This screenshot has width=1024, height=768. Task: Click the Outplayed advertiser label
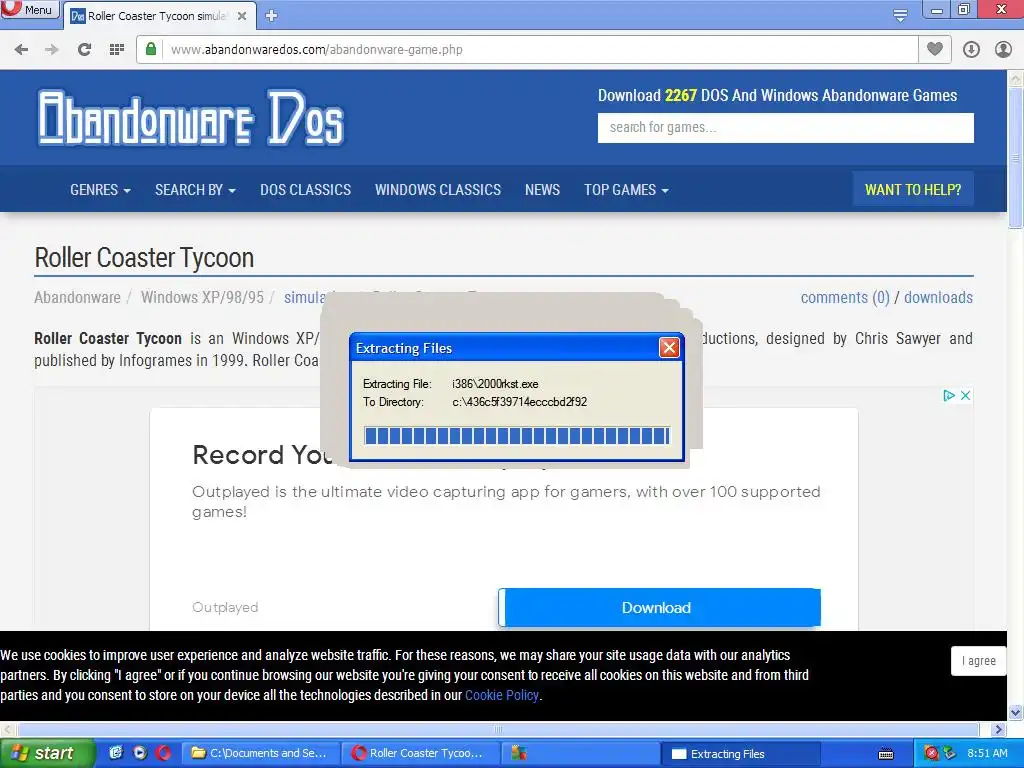(225, 607)
